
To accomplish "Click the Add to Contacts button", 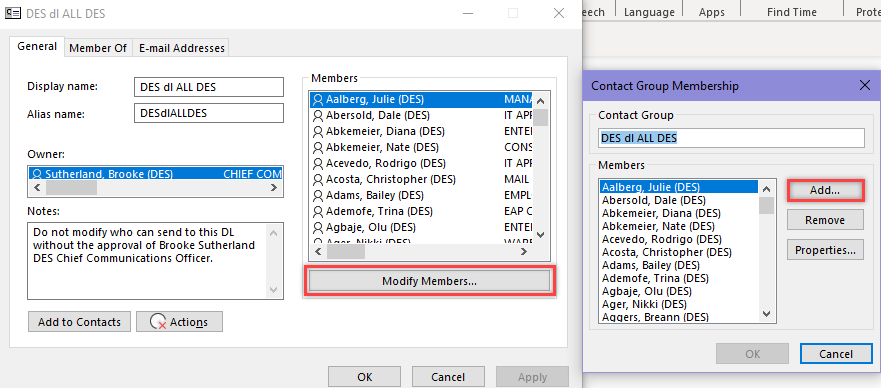I will click(79, 322).
